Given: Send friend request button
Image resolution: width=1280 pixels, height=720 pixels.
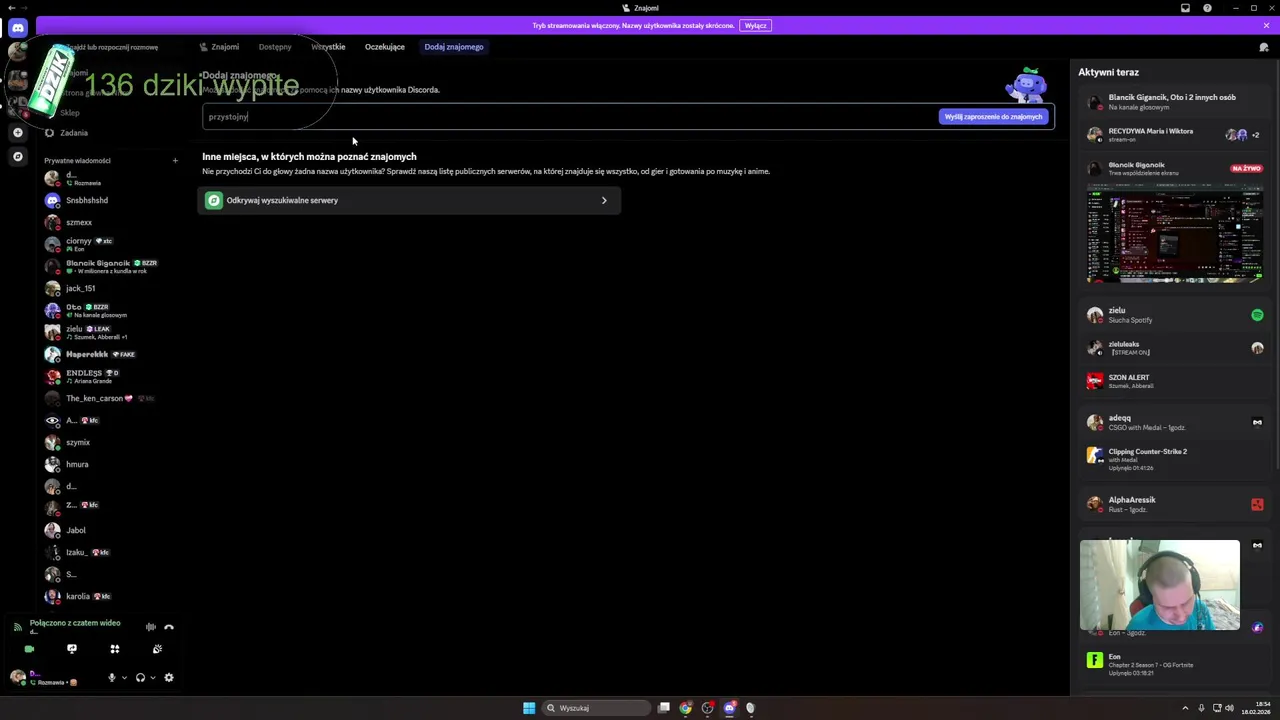Looking at the screenshot, I should [x=994, y=117].
